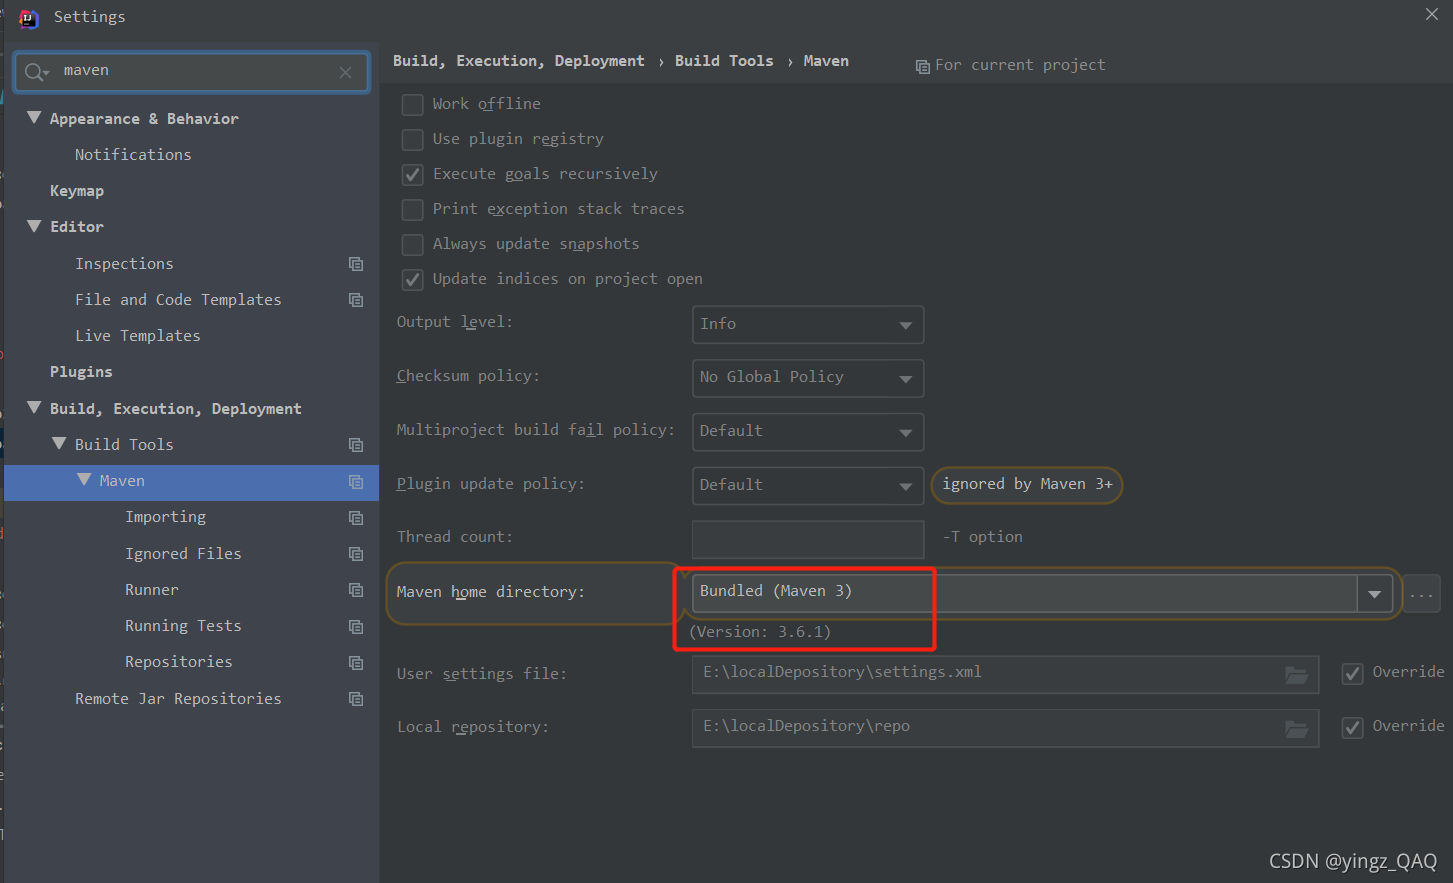Image resolution: width=1453 pixels, height=883 pixels.
Task: Click the project-level icon beside Repositories
Action: [x=356, y=663]
